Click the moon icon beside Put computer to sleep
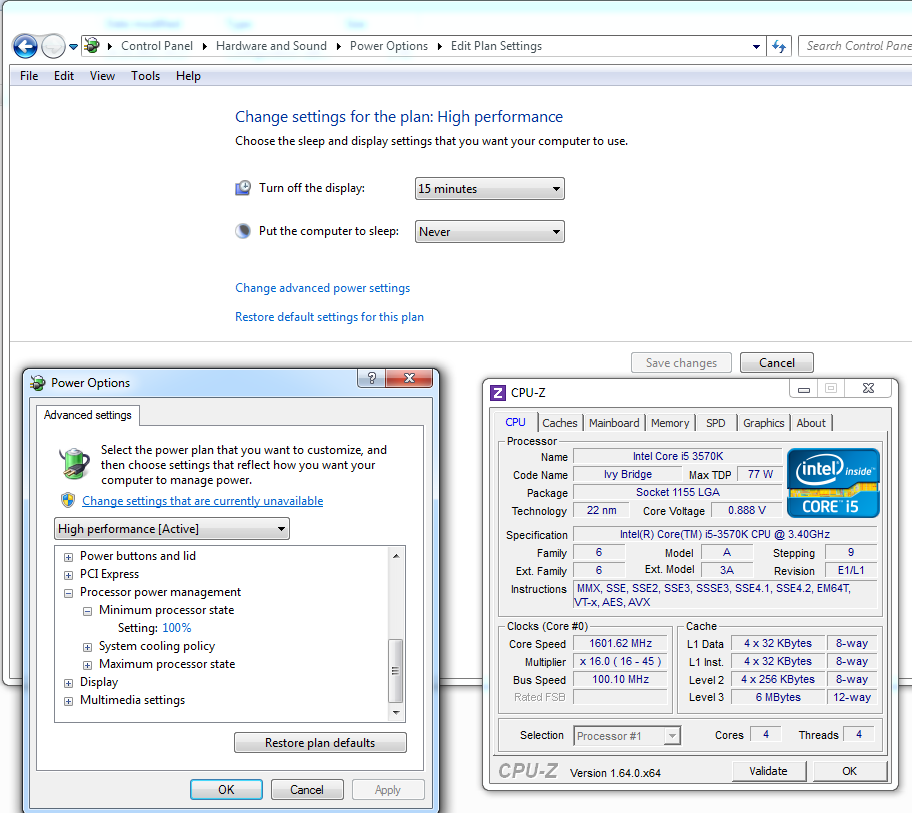Viewport: 912px width, 813px height. (x=243, y=231)
